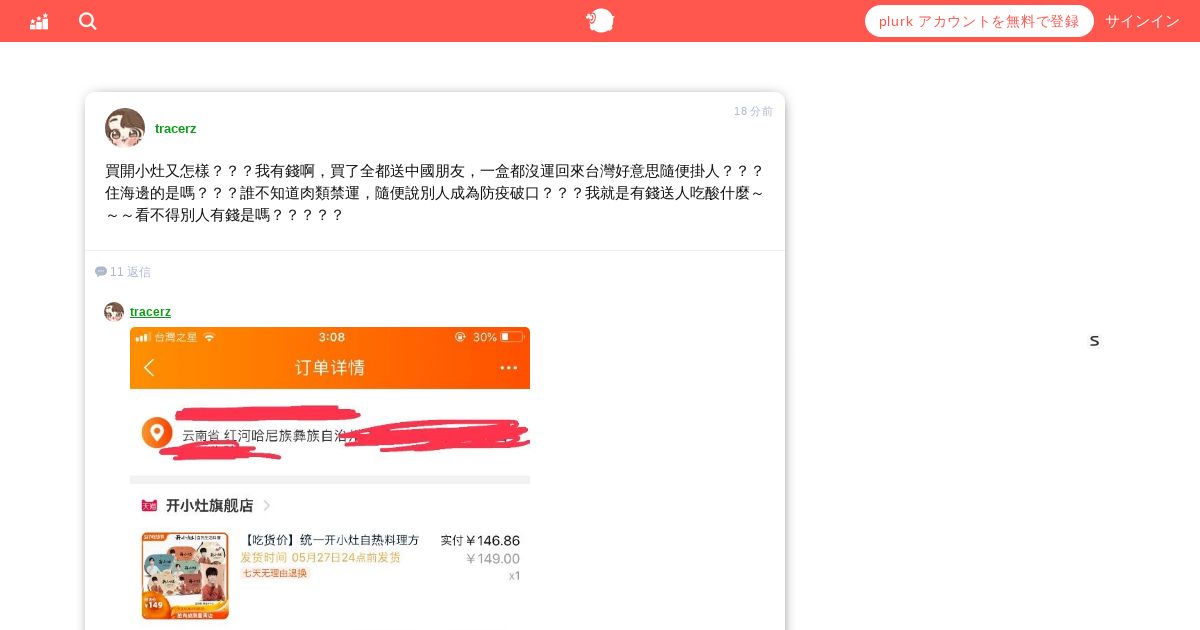Click the ￥149.00 original price

(493, 558)
